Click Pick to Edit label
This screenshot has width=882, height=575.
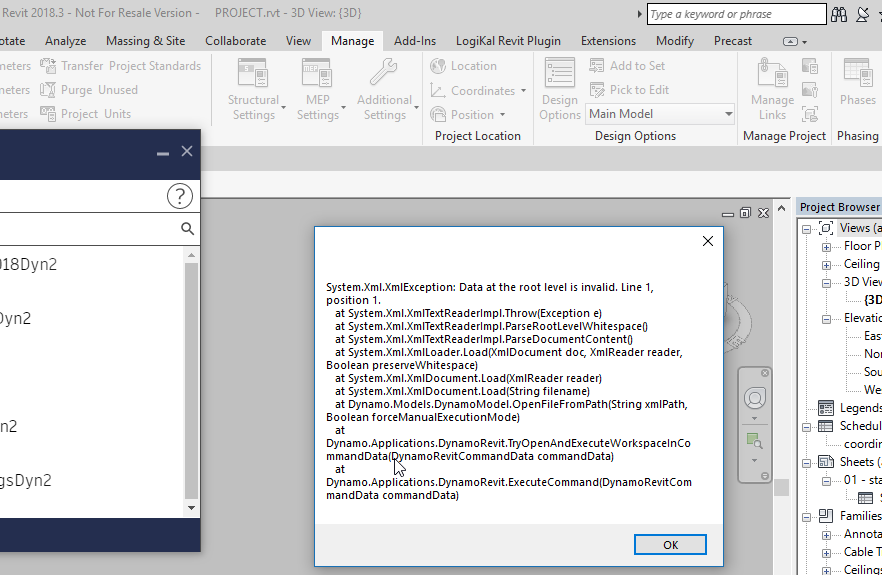[x=640, y=90]
